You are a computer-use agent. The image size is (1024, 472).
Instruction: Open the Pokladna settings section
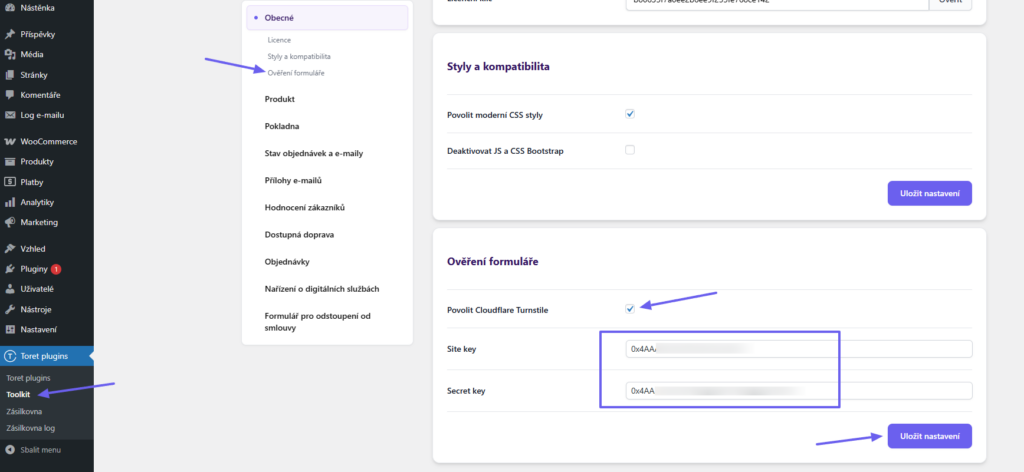(x=282, y=126)
